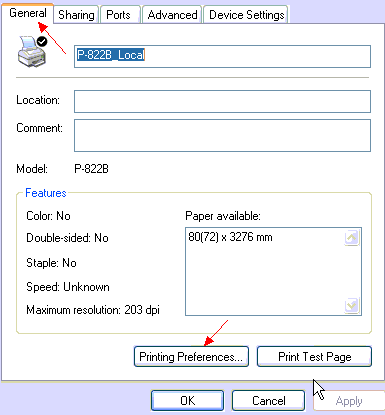Click inside the Comment text box
385x415 pixels.
coord(222,135)
